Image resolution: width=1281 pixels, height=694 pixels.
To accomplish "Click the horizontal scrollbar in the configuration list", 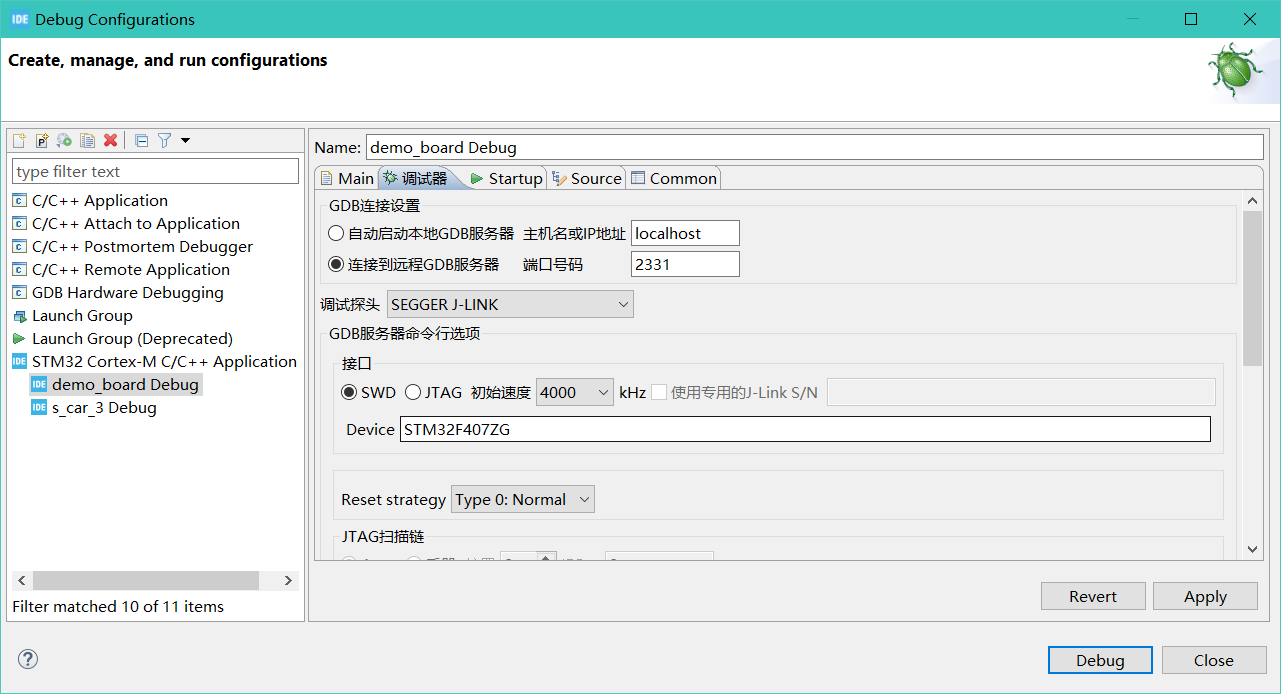I will 145,580.
